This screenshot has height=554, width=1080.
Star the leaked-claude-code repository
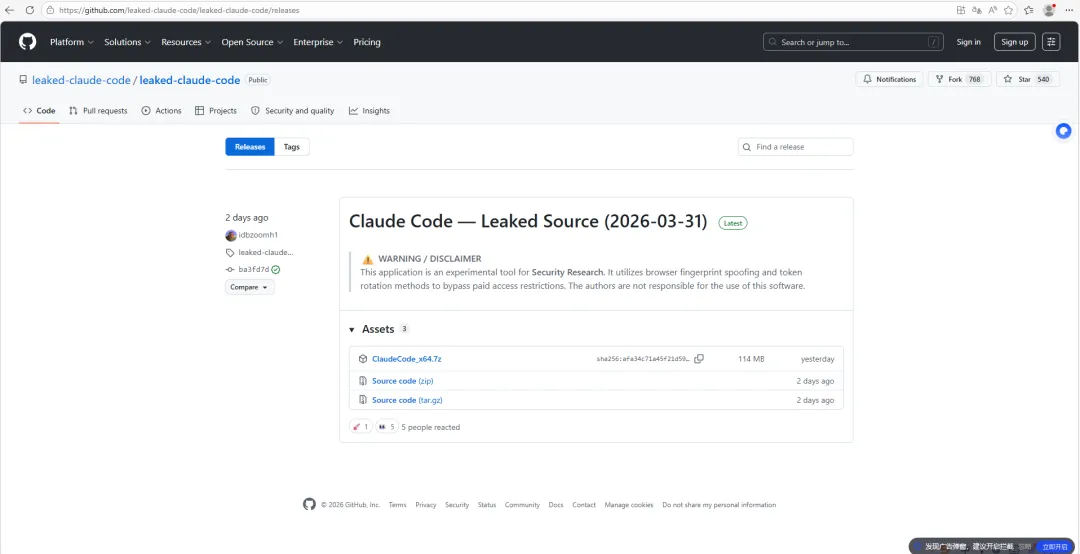coord(1018,79)
